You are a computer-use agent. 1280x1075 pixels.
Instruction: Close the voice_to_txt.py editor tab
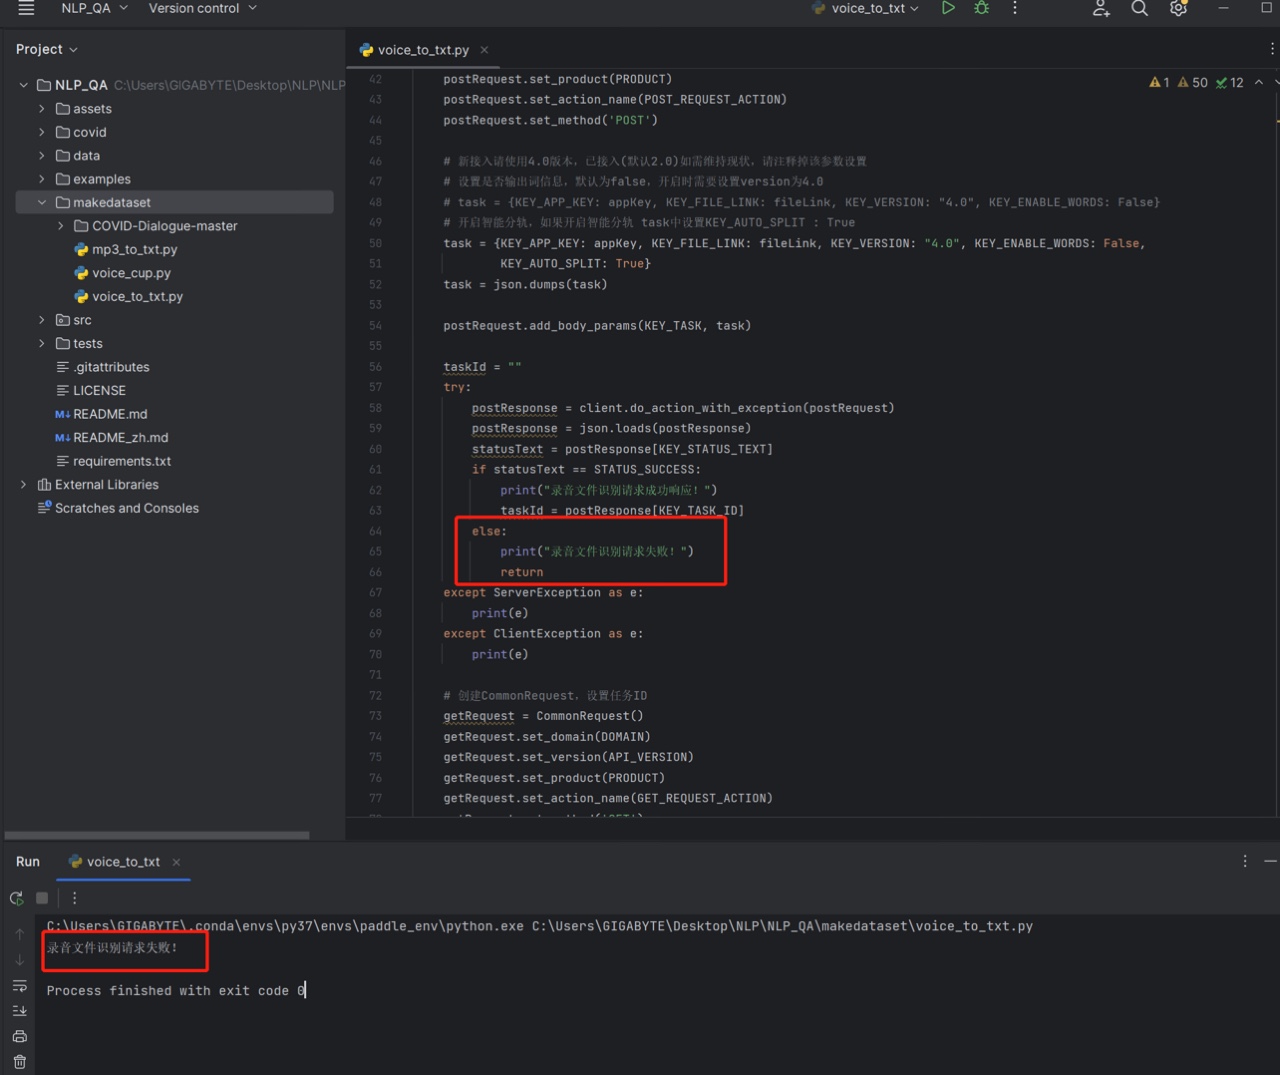tap(484, 50)
